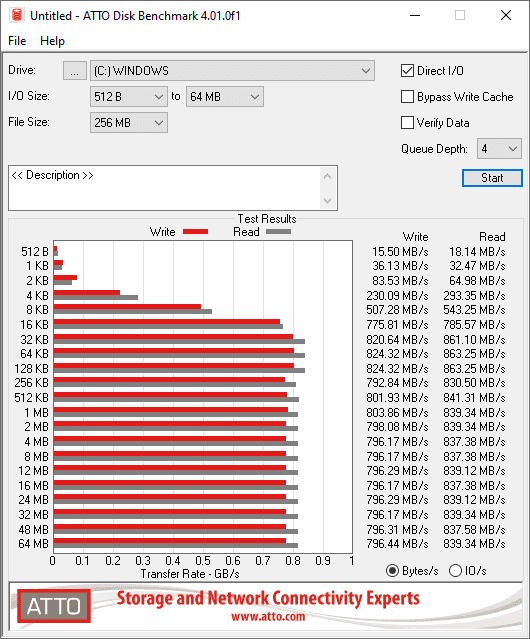Close the ATTO Disk Benchmark window

pyautogui.click(x=506, y=15)
